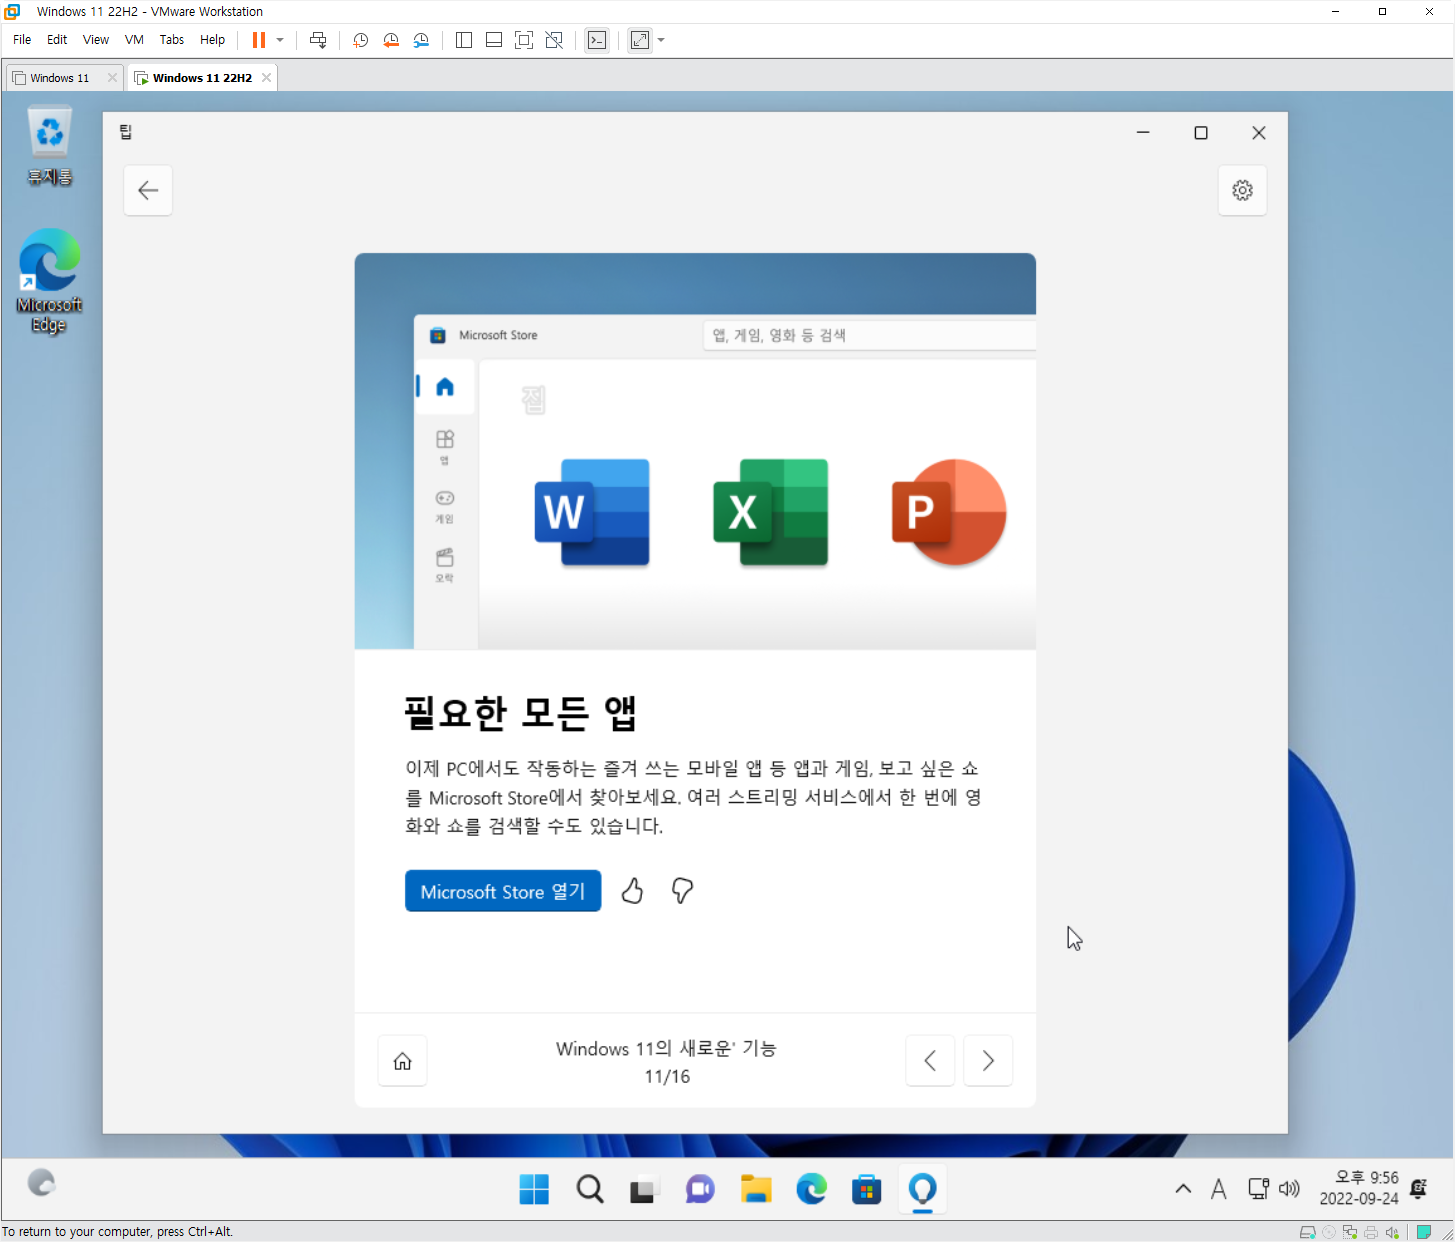Toggle the thumbnail bar view
The height and width of the screenshot is (1242, 1455).
point(494,40)
